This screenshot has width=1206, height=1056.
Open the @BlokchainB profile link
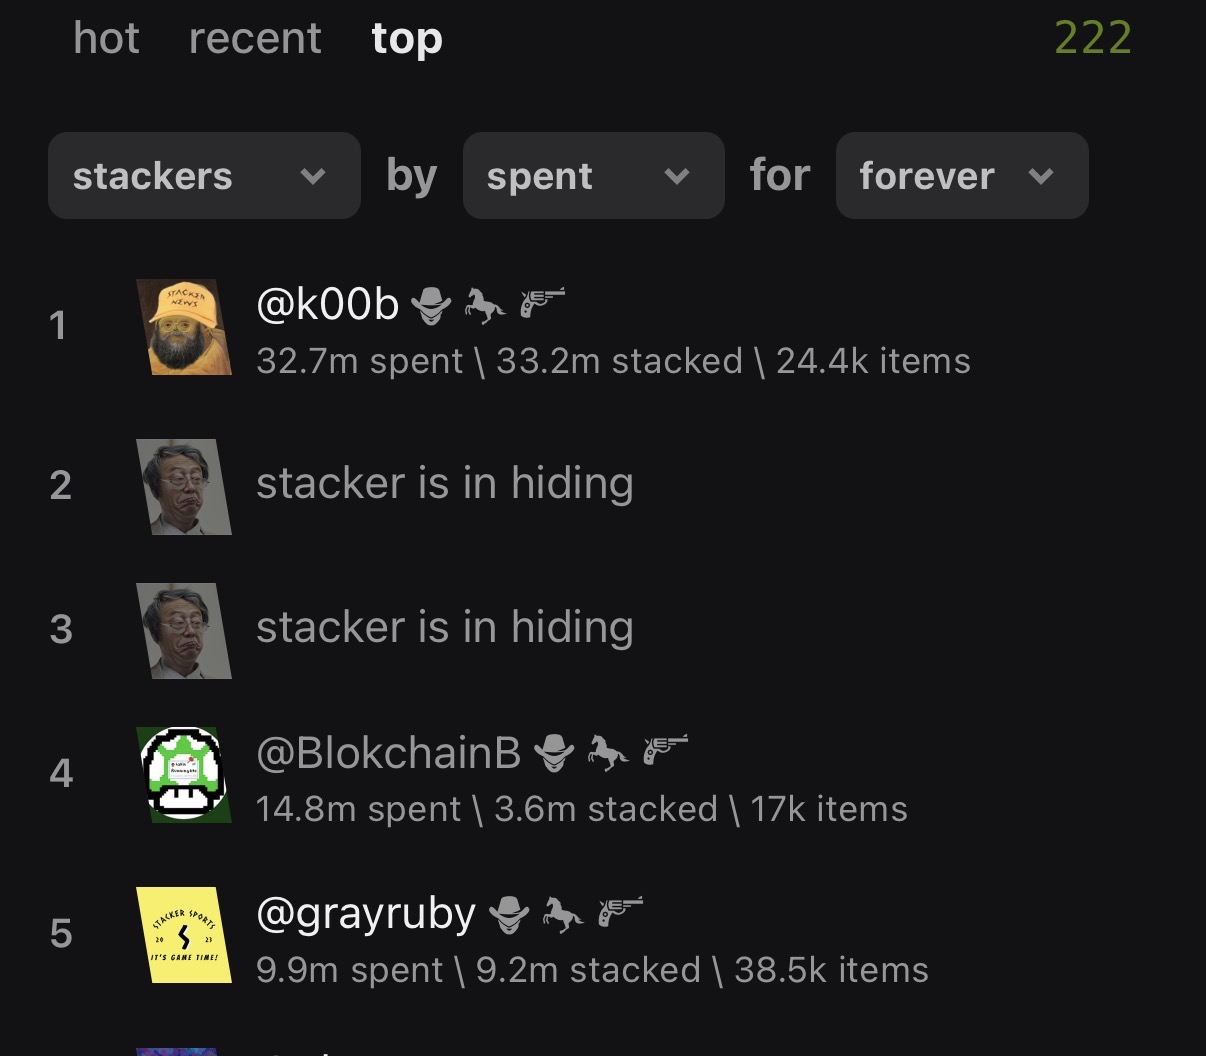click(388, 752)
